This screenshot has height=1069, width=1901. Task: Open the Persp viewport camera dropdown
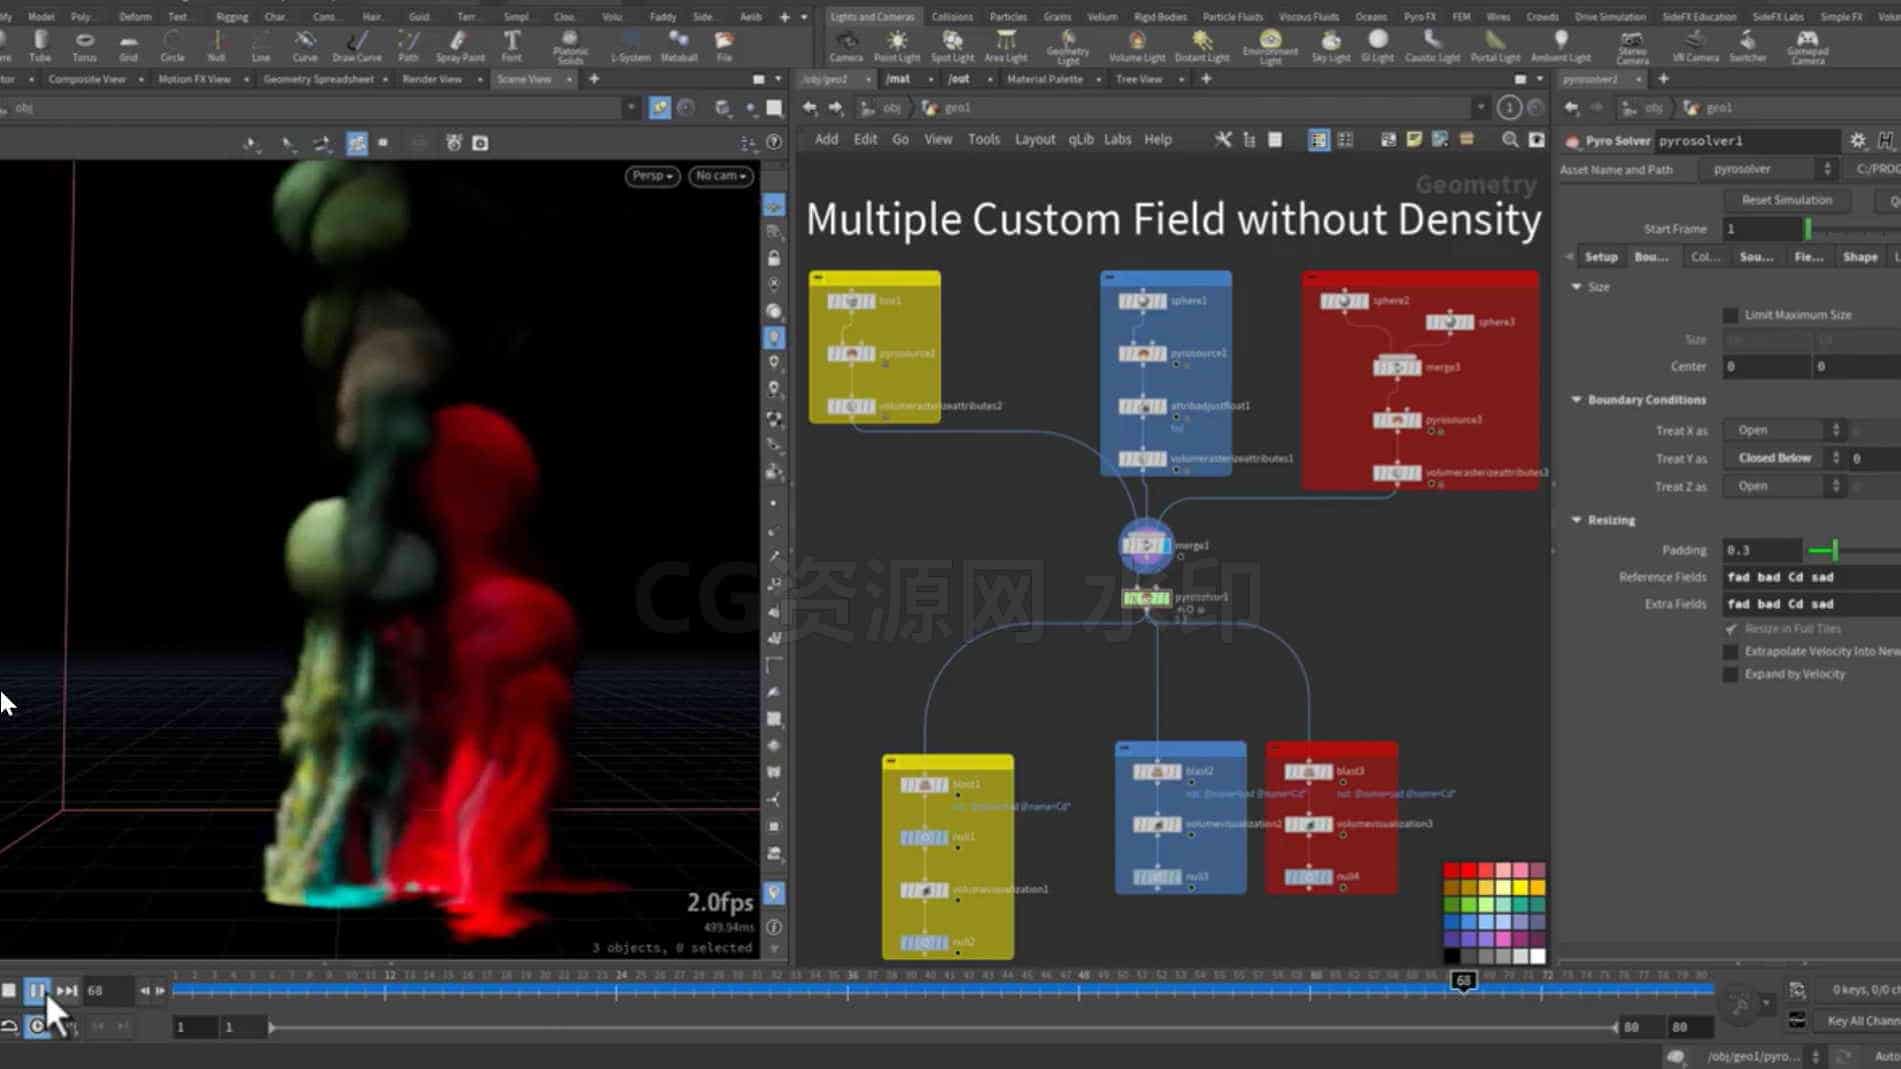(x=652, y=176)
